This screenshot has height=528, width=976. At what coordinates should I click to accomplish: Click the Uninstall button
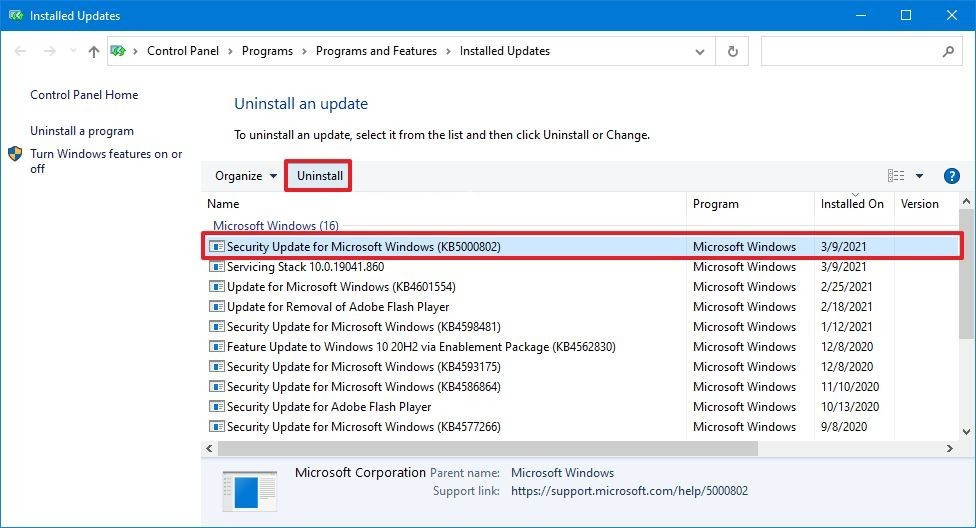(319, 176)
